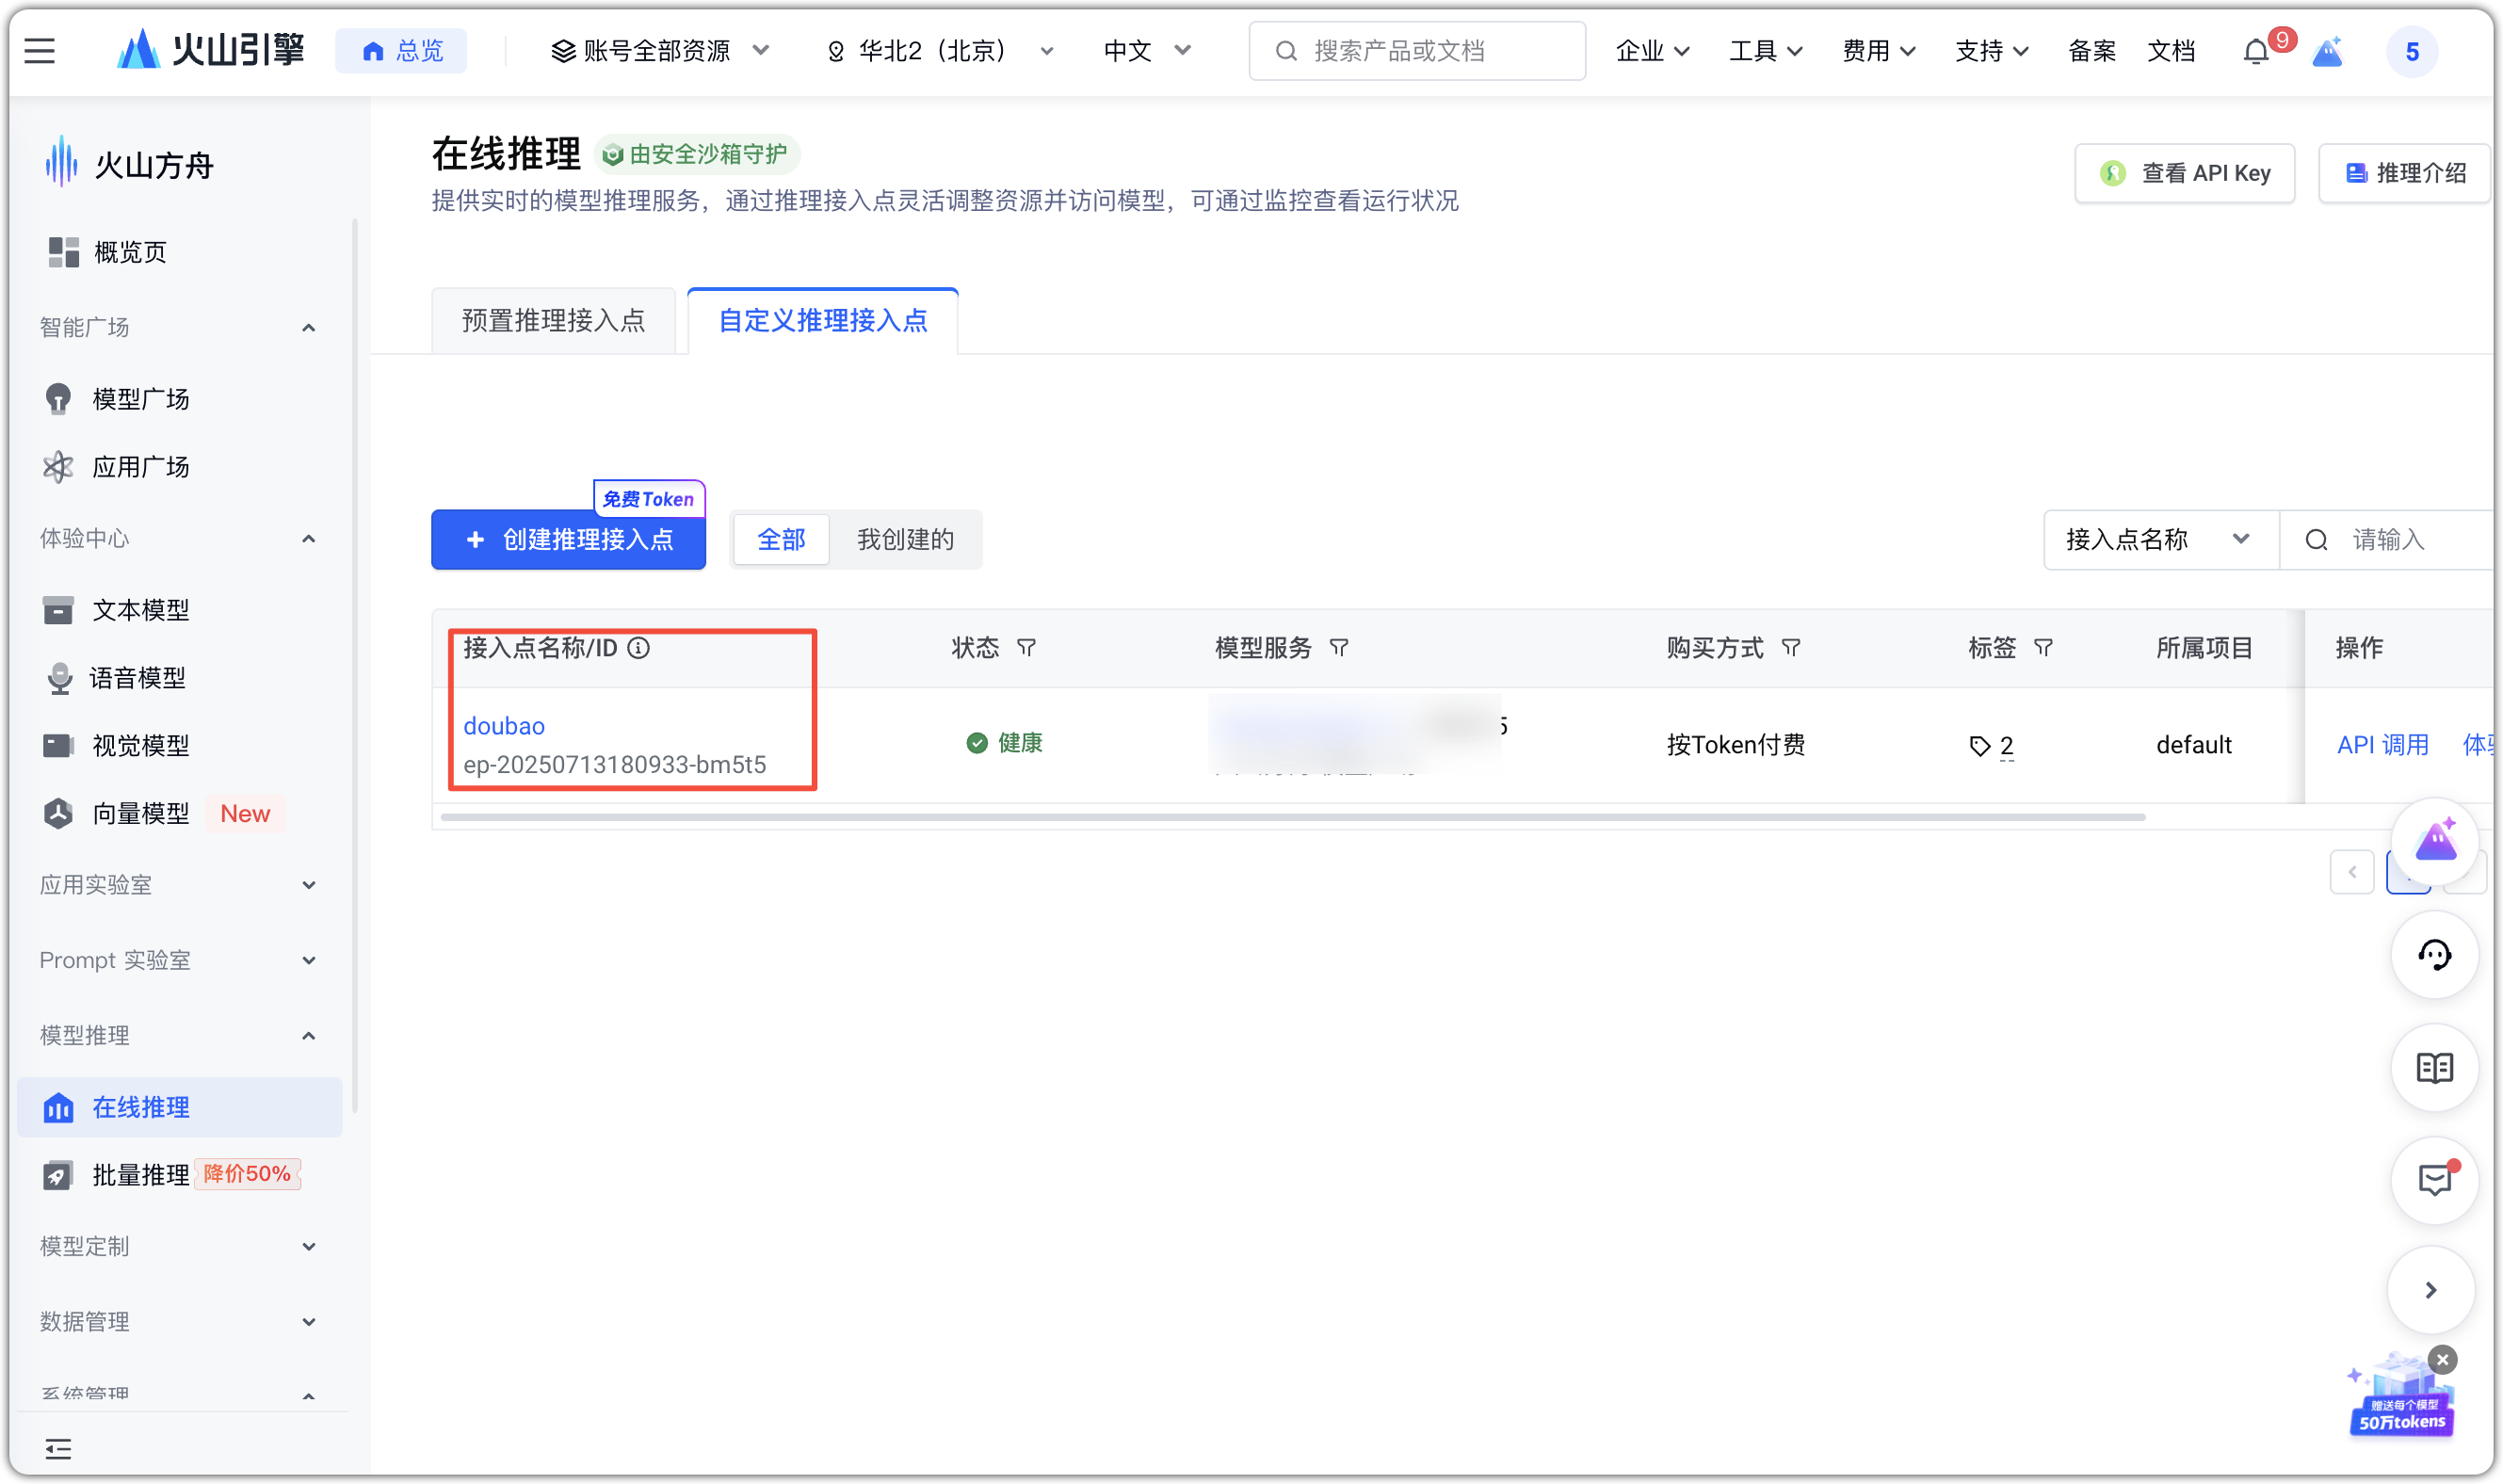Collapse the sidebar using bottom-left icon

58,1448
